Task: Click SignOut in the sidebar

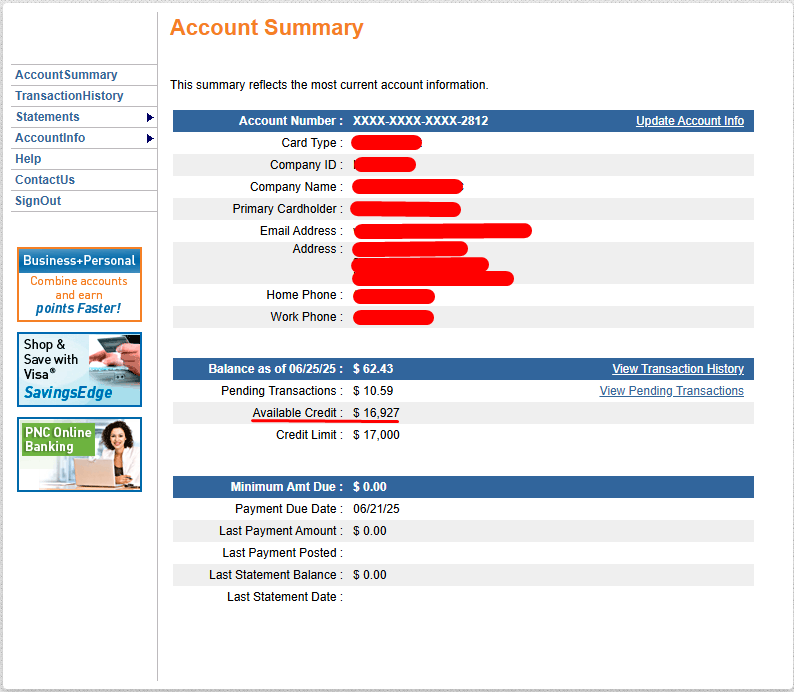Action: (38, 201)
